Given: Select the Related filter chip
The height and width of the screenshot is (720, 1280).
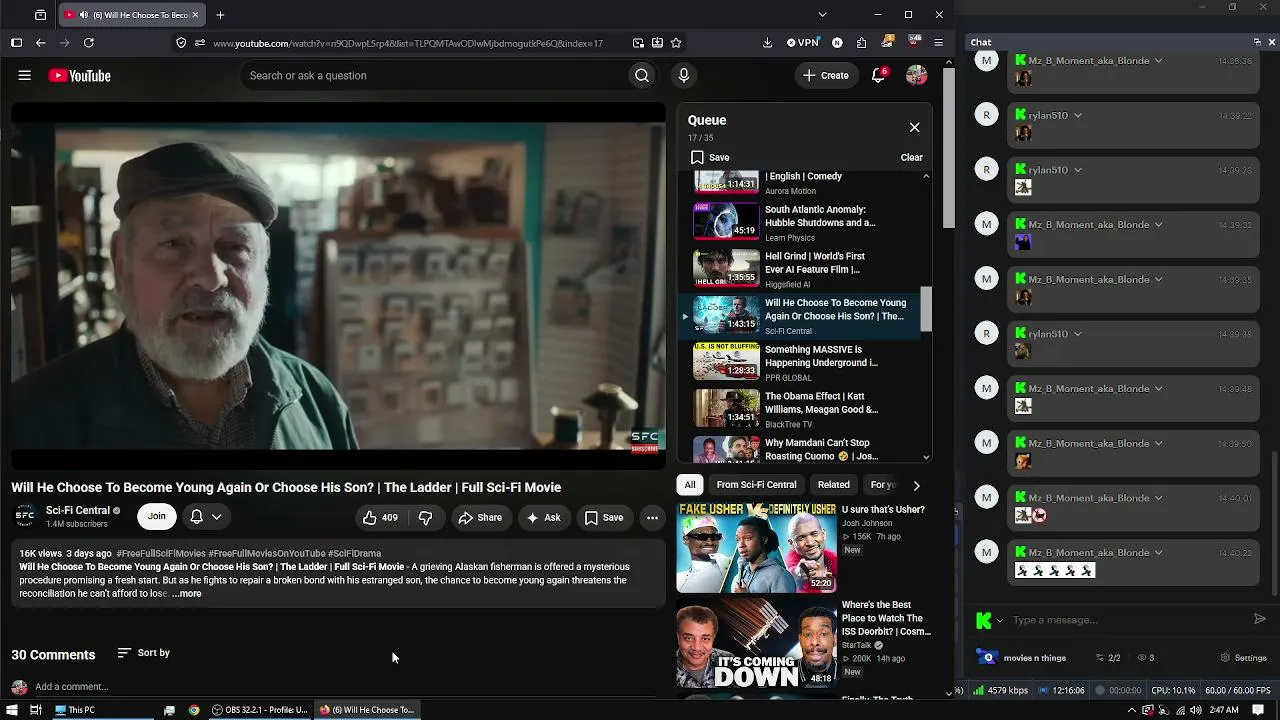Looking at the screenshot, I should coord(833,485).
